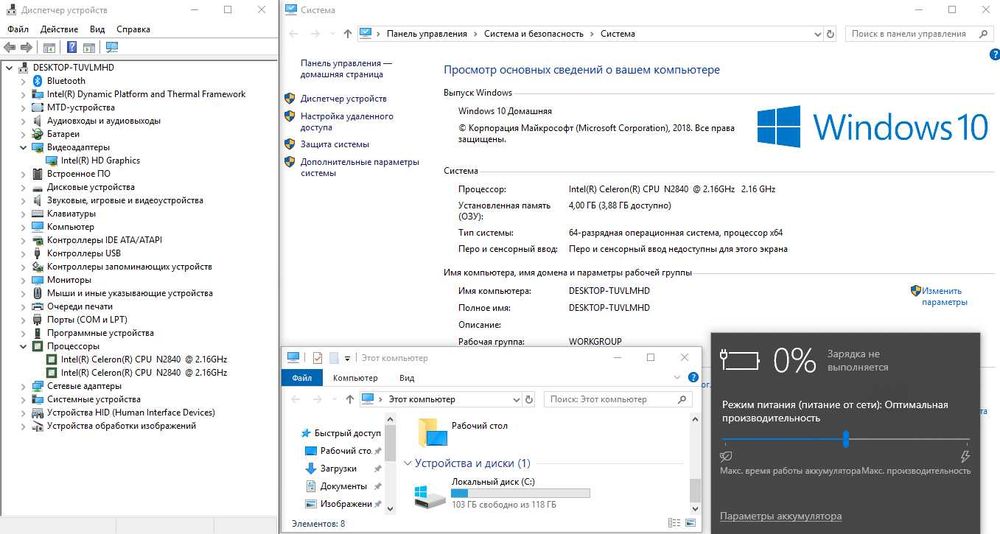The image size is (1000, 534).
Task: Open Настройка удаленного доступа link
Action: [346, 122]
